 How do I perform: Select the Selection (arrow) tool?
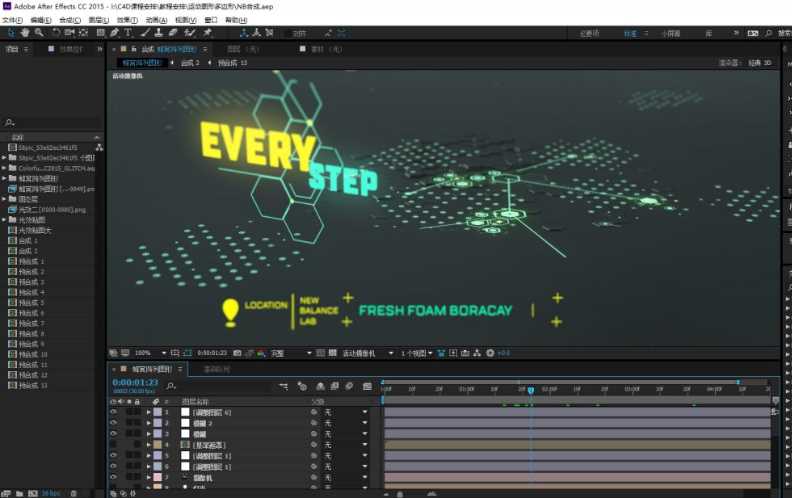tap(11, 33)
